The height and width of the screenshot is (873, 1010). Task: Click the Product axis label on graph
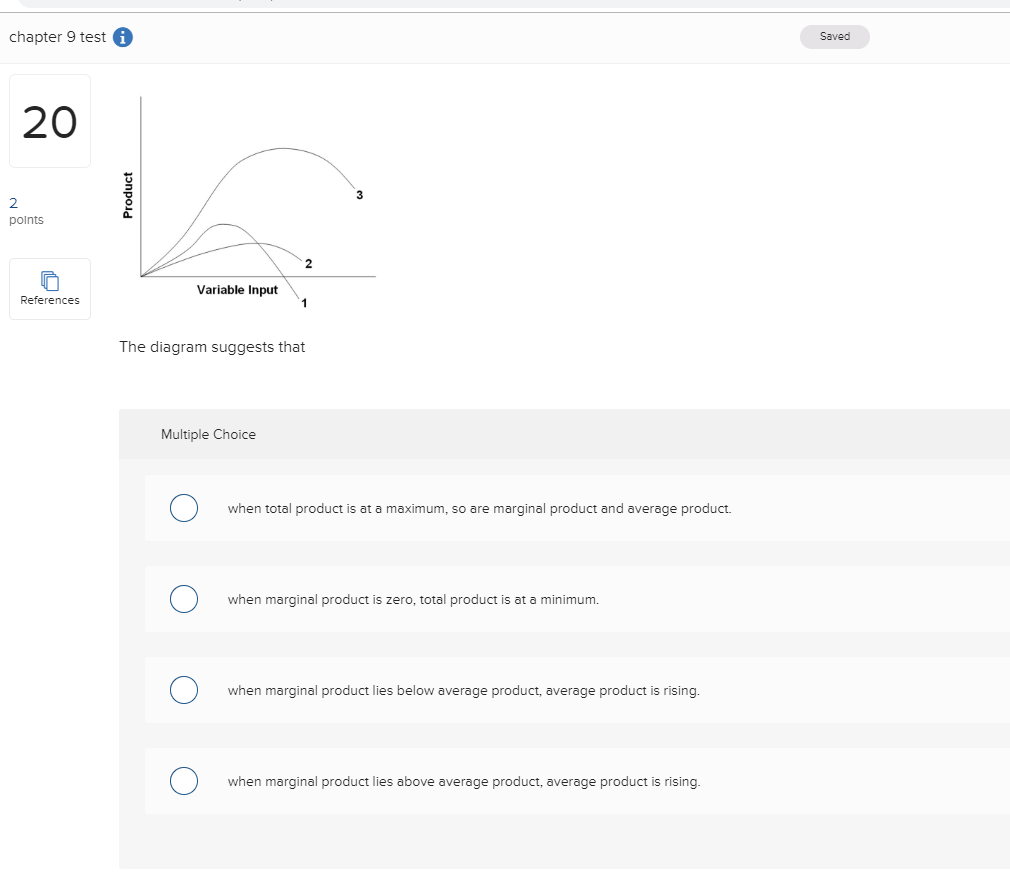coord(128,195)
